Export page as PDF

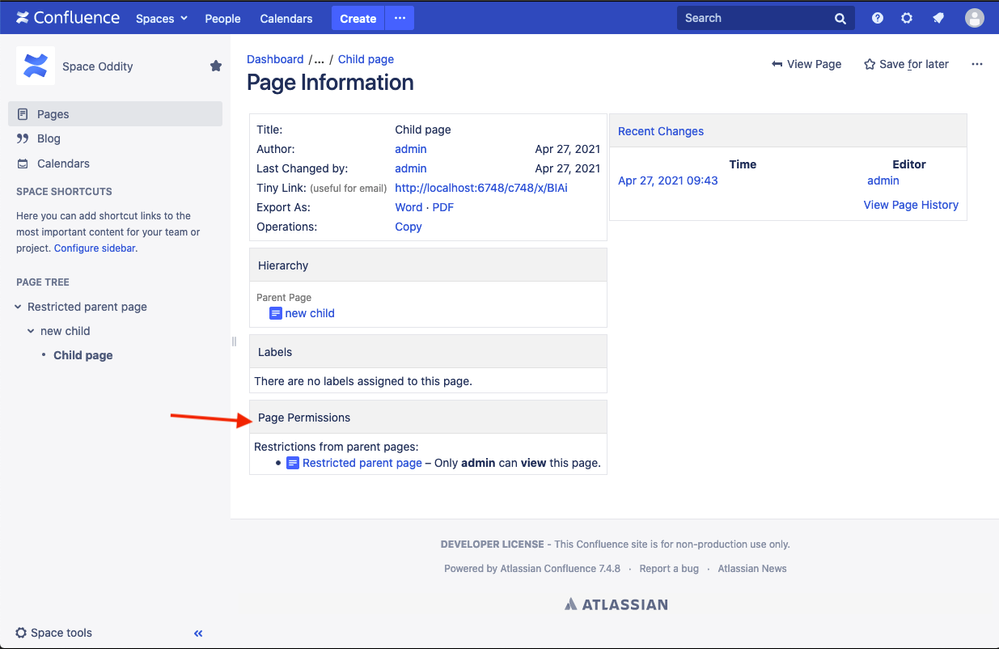pos(443,207)
